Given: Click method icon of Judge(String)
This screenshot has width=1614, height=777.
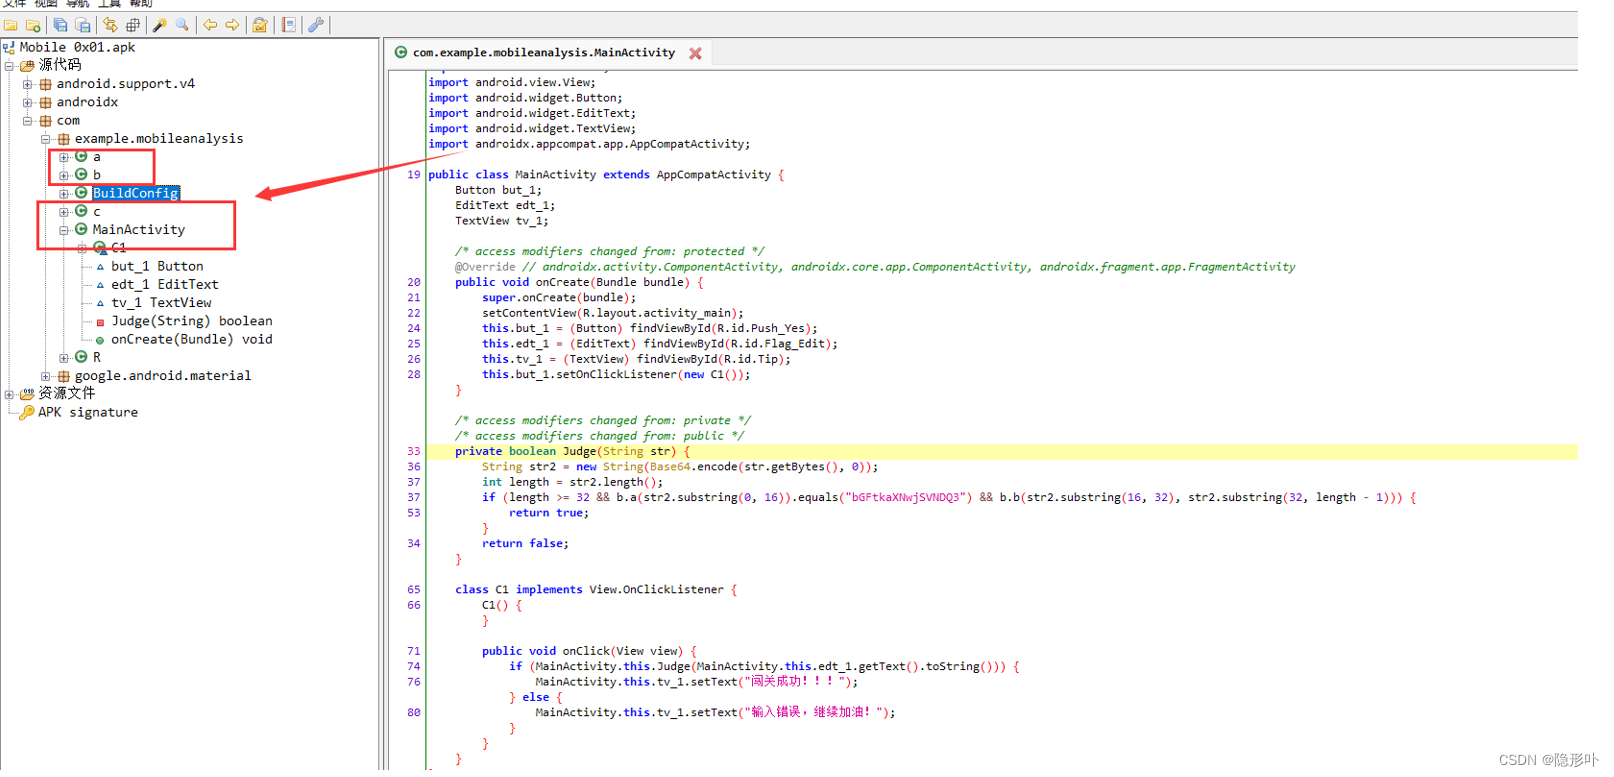Looking at the screenshot, I should pos(100,322).
